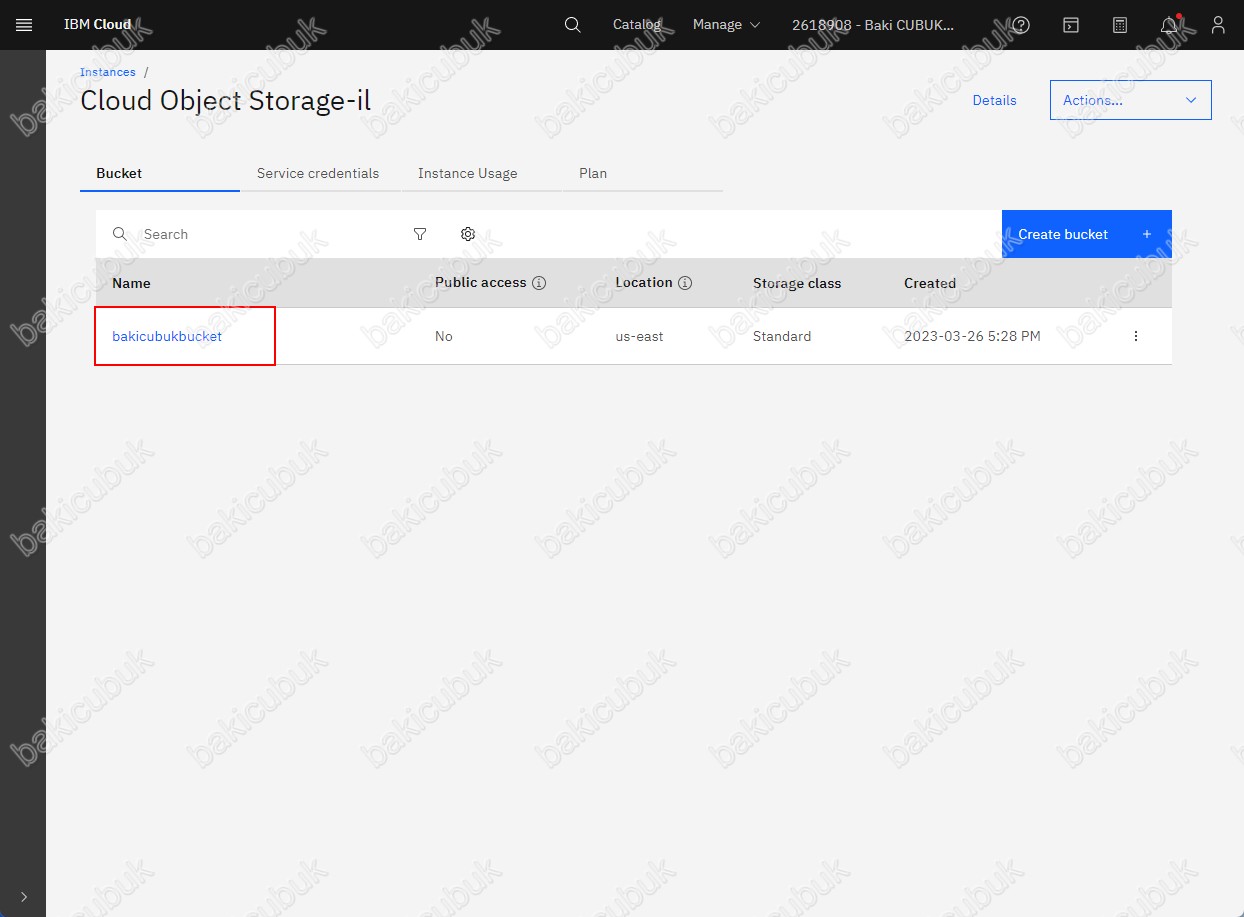The image size is (1244, 917).
Task: Open the Help question-mark icon
Action: 1021,25
